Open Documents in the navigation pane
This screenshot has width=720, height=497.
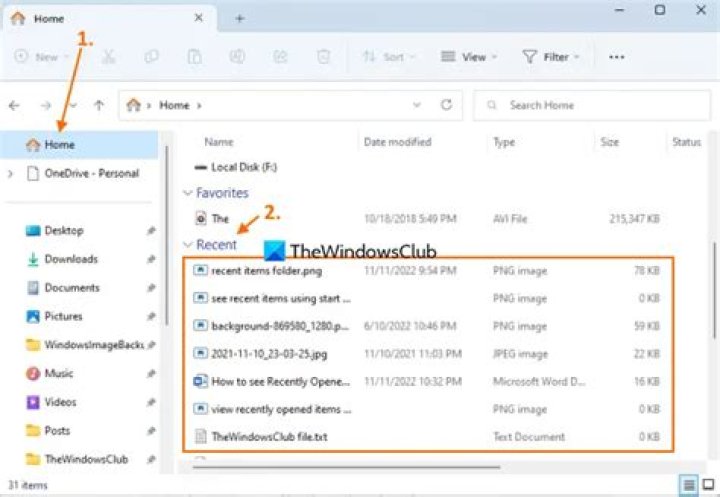tap(72, 288)
